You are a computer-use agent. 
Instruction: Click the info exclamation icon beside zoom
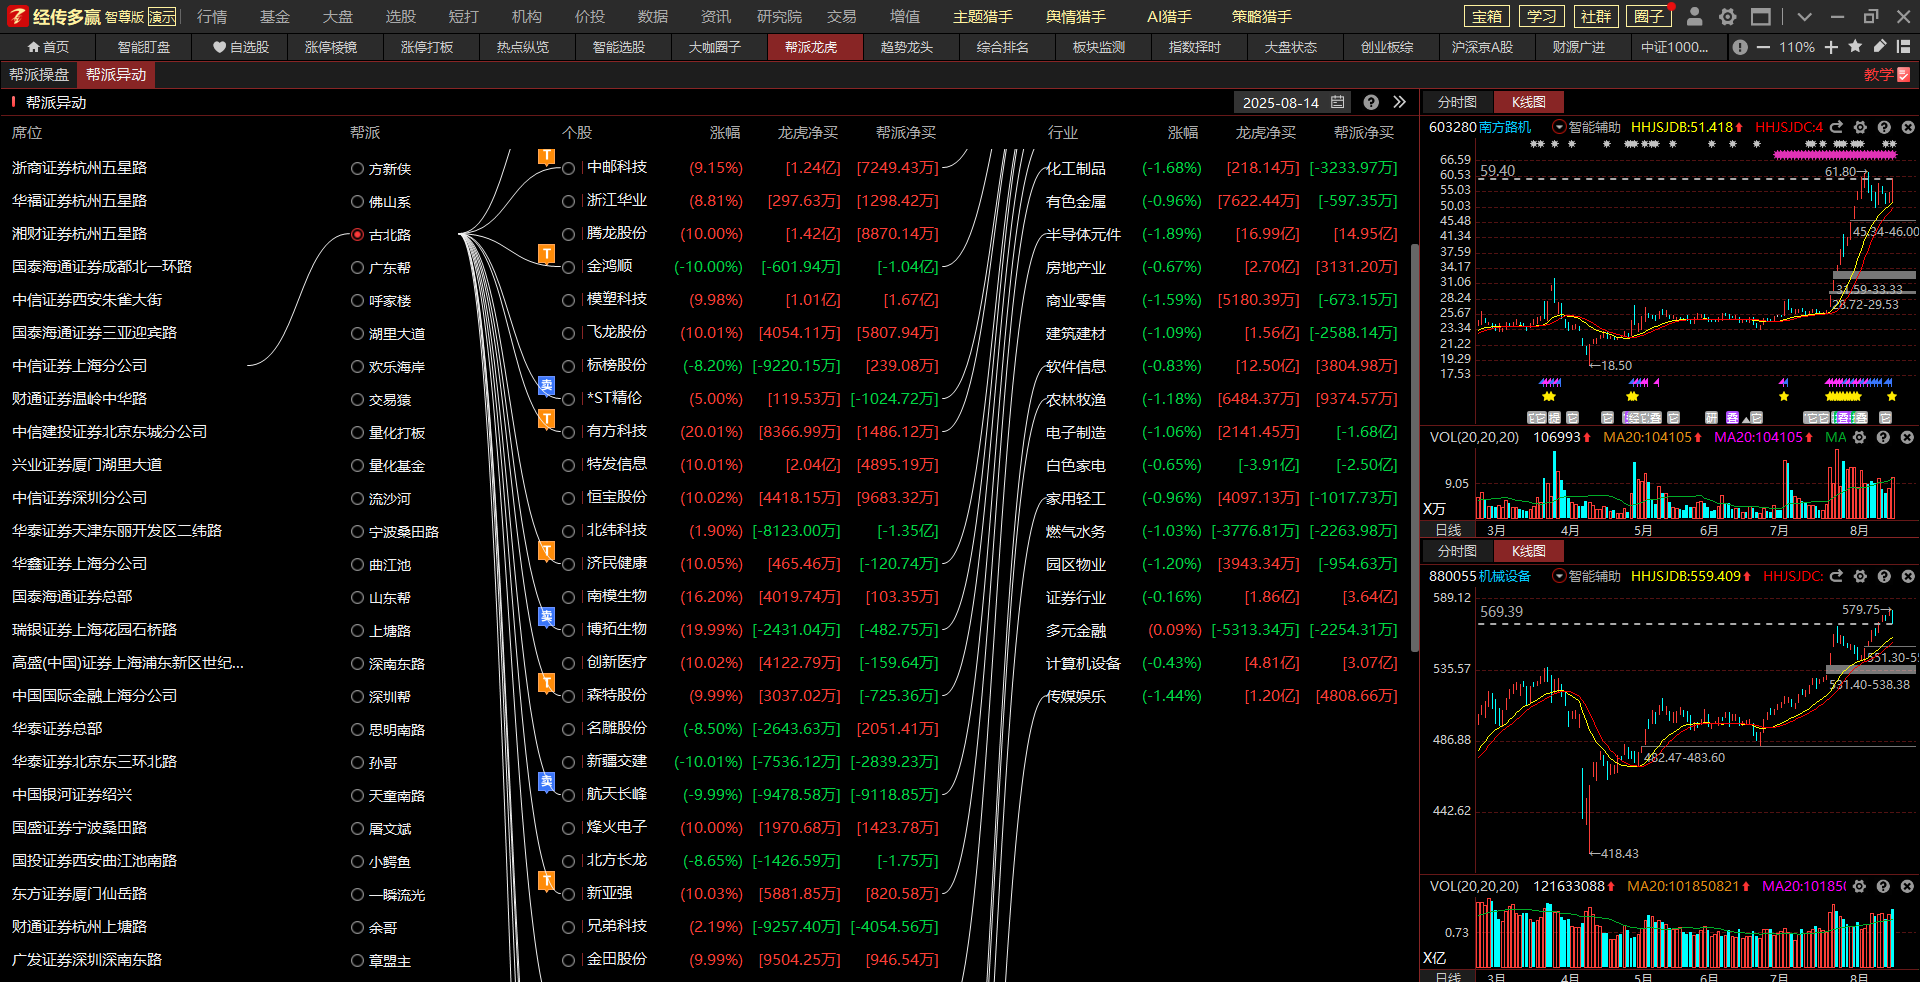point(1740,47)
